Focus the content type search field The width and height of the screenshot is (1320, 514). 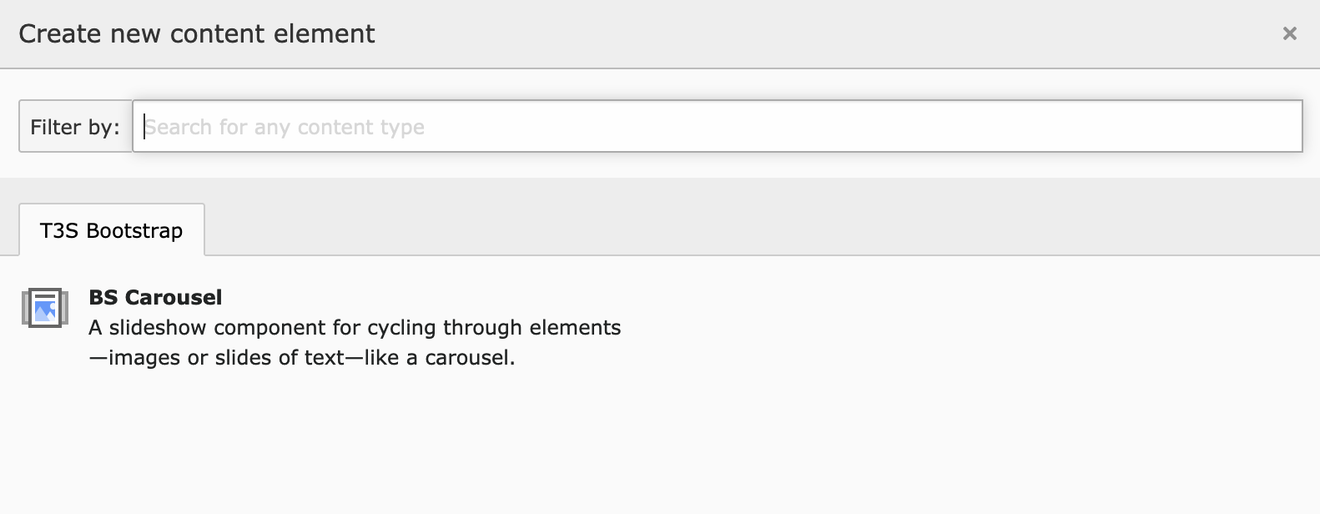(717, 127)
